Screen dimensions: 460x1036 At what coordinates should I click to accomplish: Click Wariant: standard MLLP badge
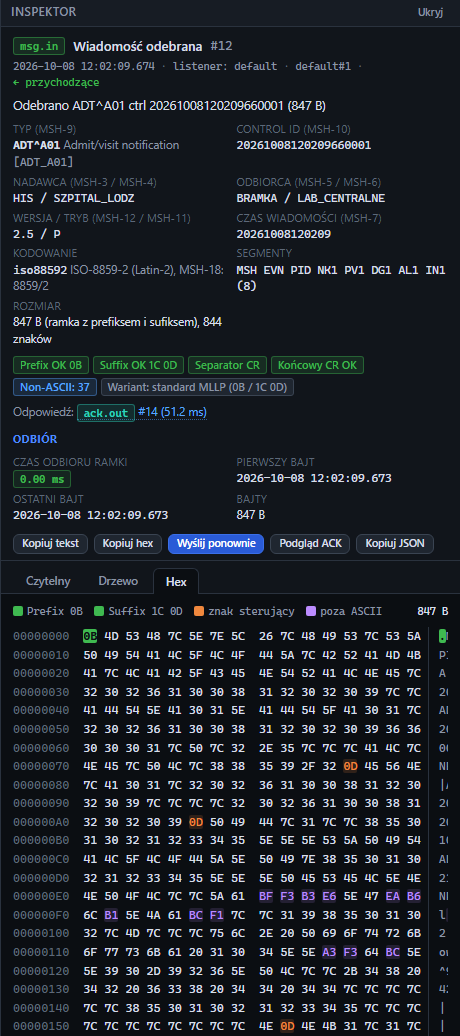(198, 387)
